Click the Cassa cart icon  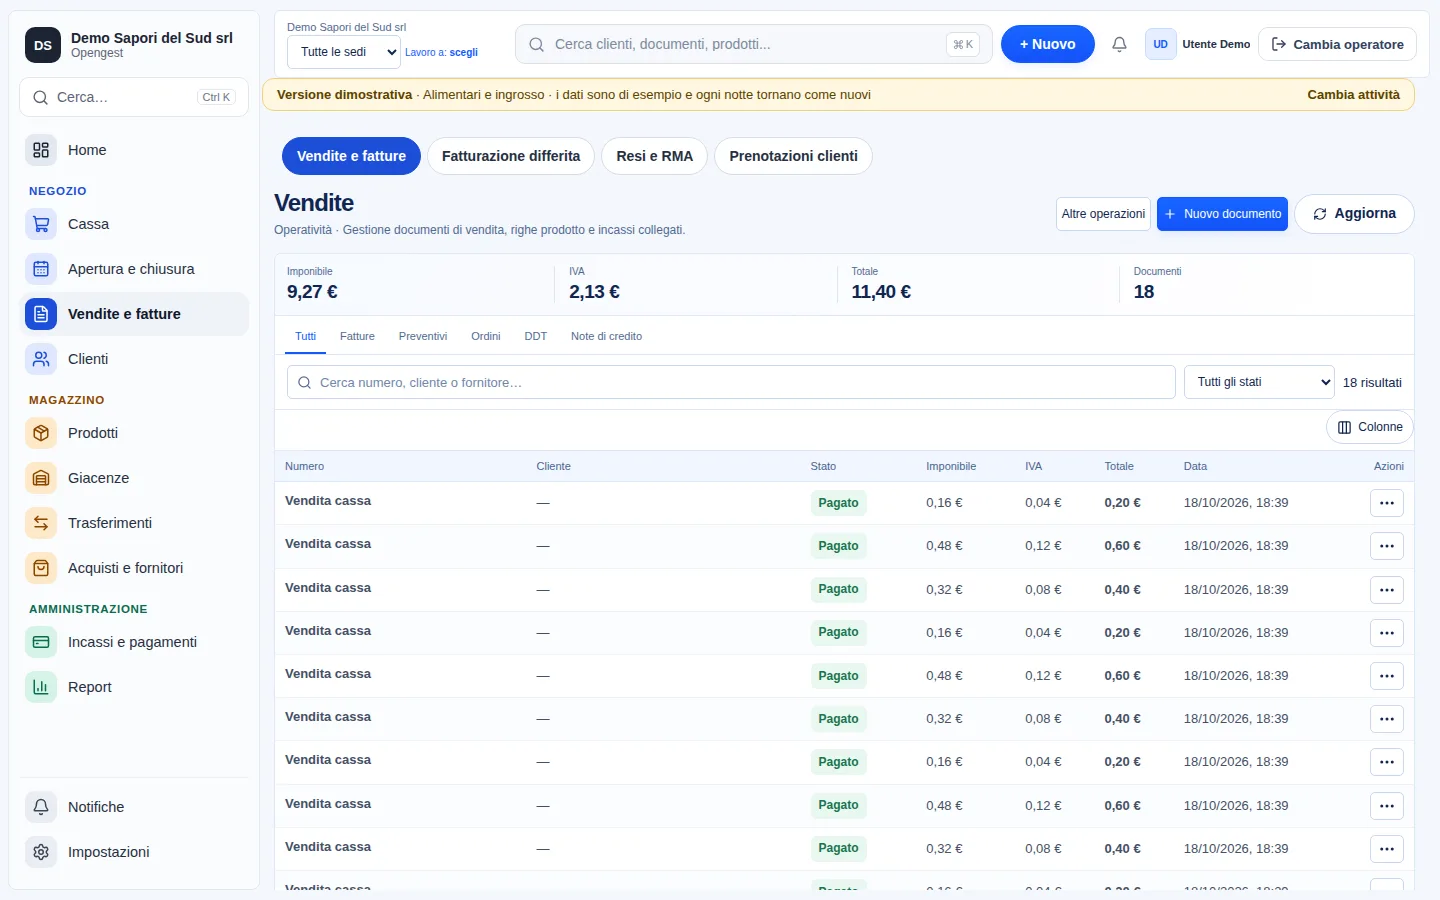(41, 224)
